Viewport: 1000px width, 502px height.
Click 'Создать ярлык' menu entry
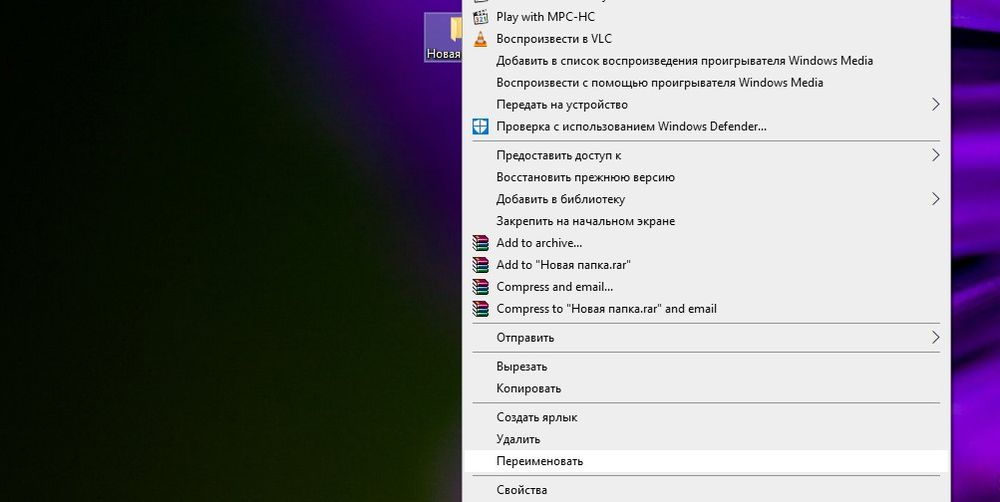(x=537, y=417)
